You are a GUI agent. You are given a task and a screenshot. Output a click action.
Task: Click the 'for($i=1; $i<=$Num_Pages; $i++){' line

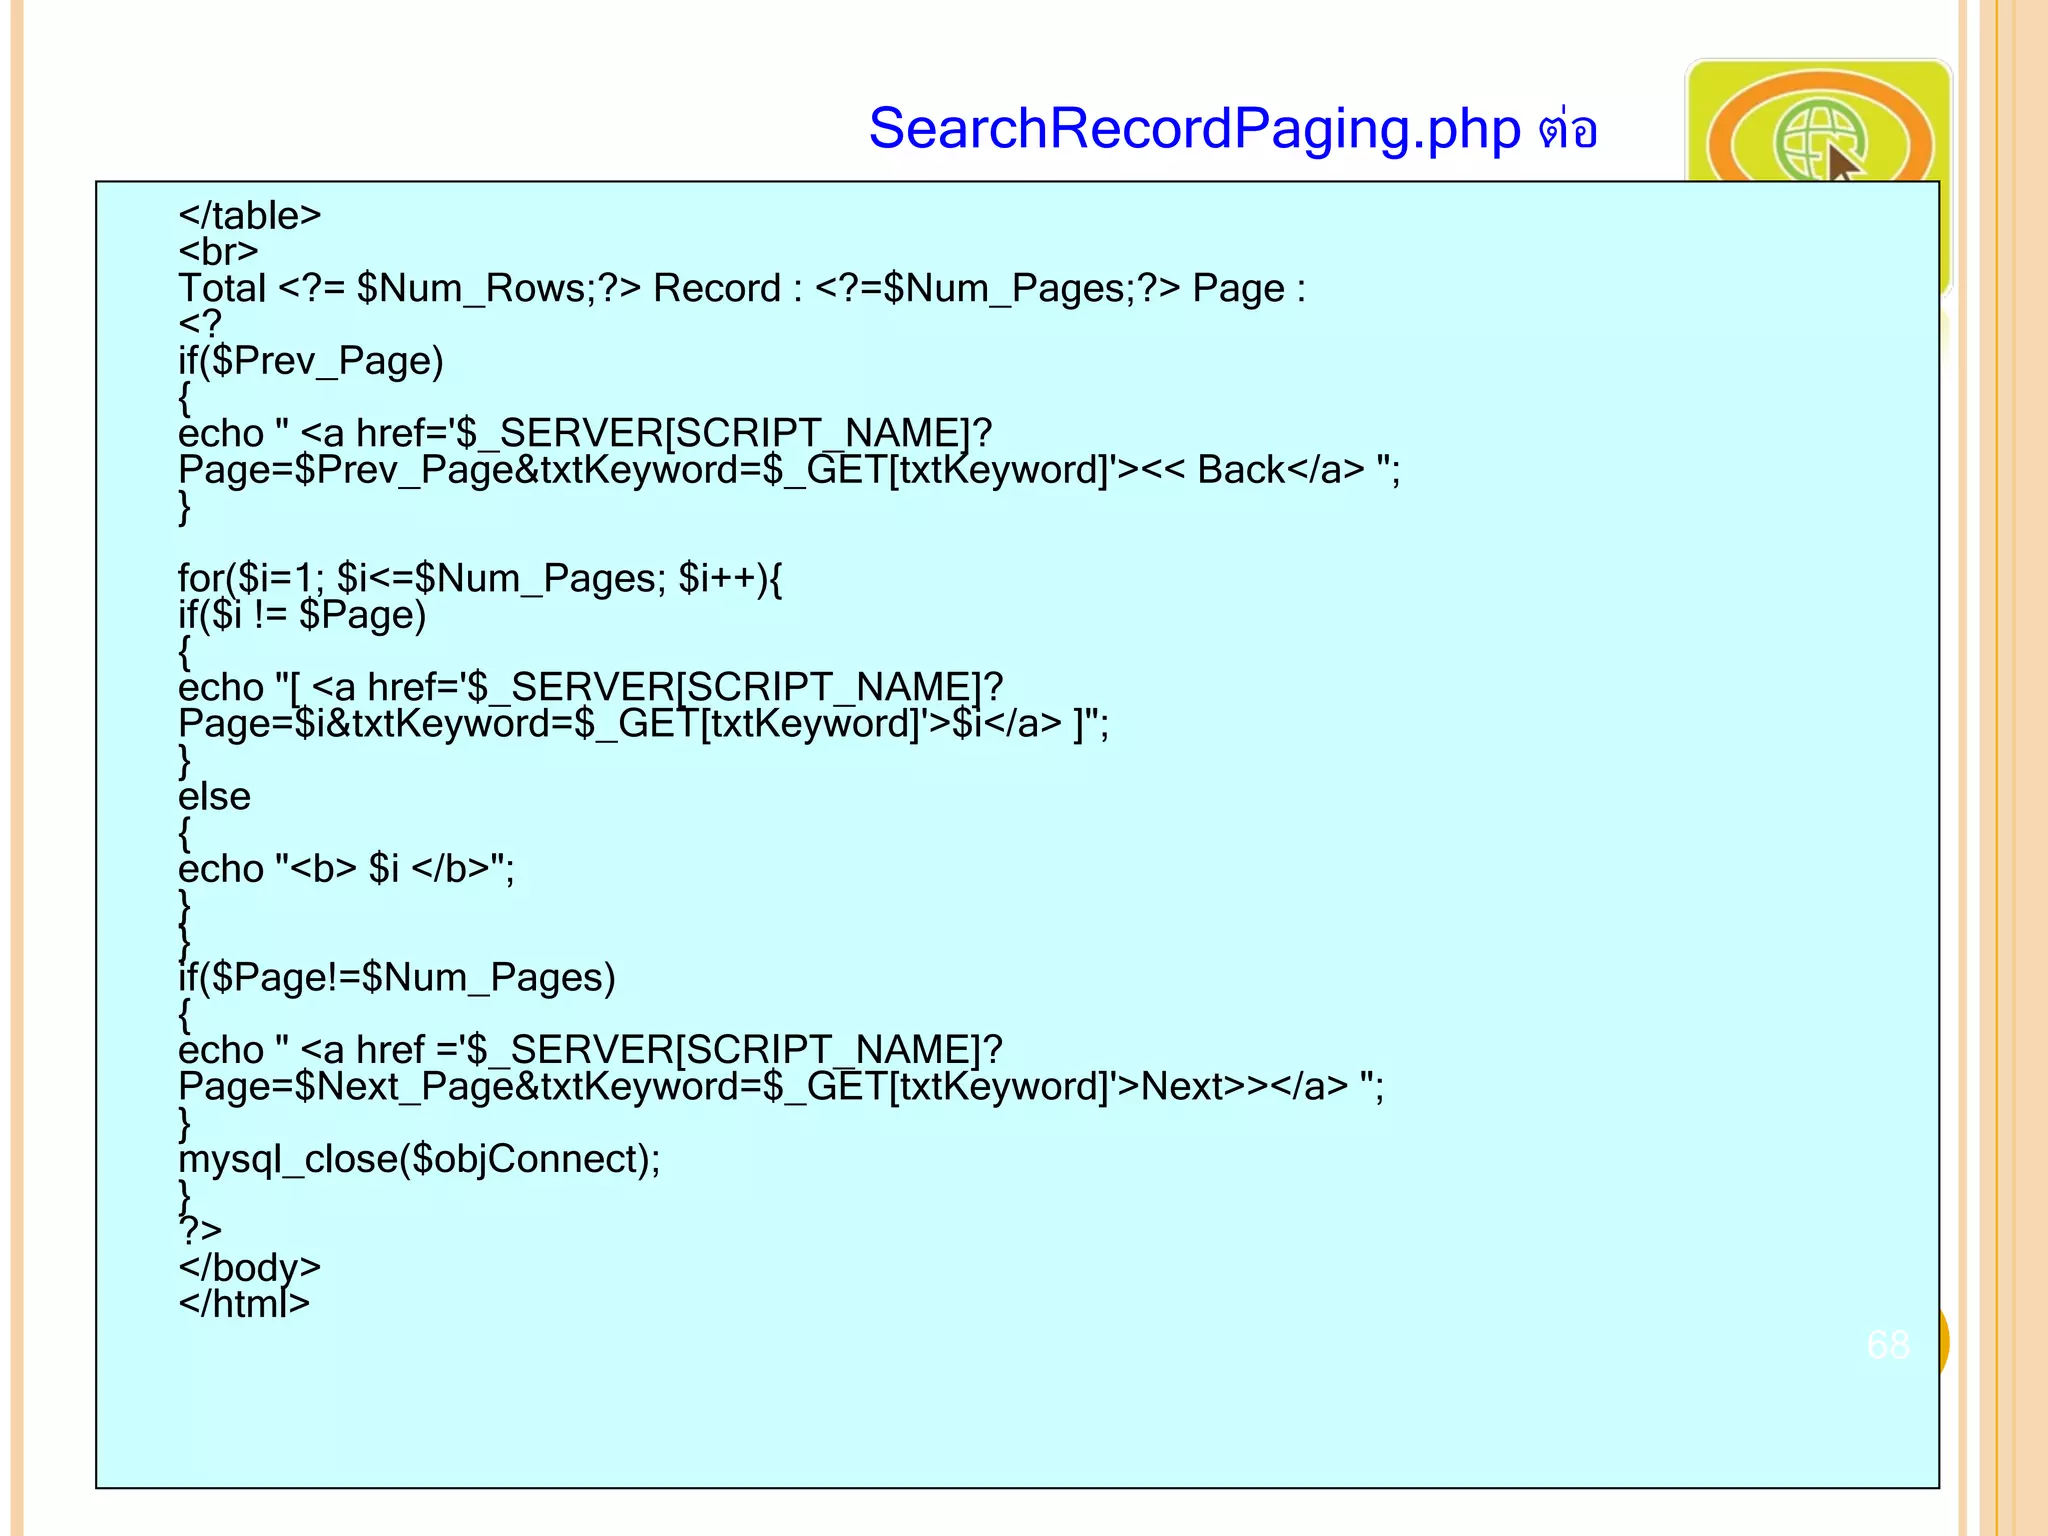click(x=480, y=579)
